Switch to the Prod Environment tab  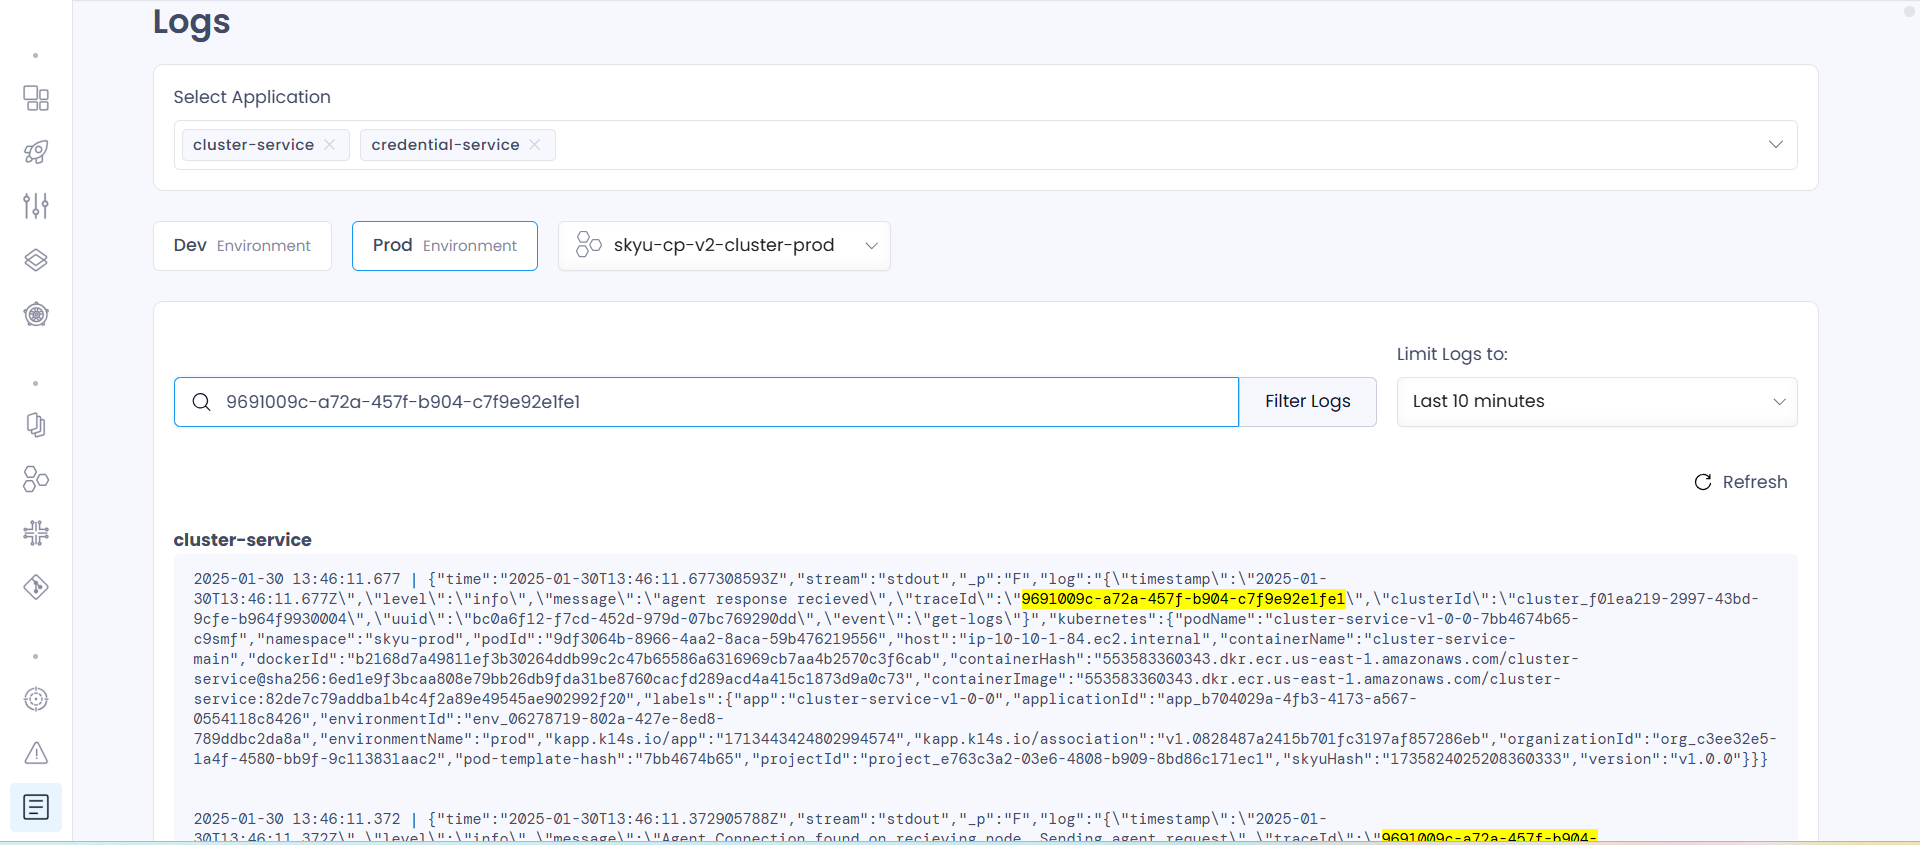click(445, 246)
